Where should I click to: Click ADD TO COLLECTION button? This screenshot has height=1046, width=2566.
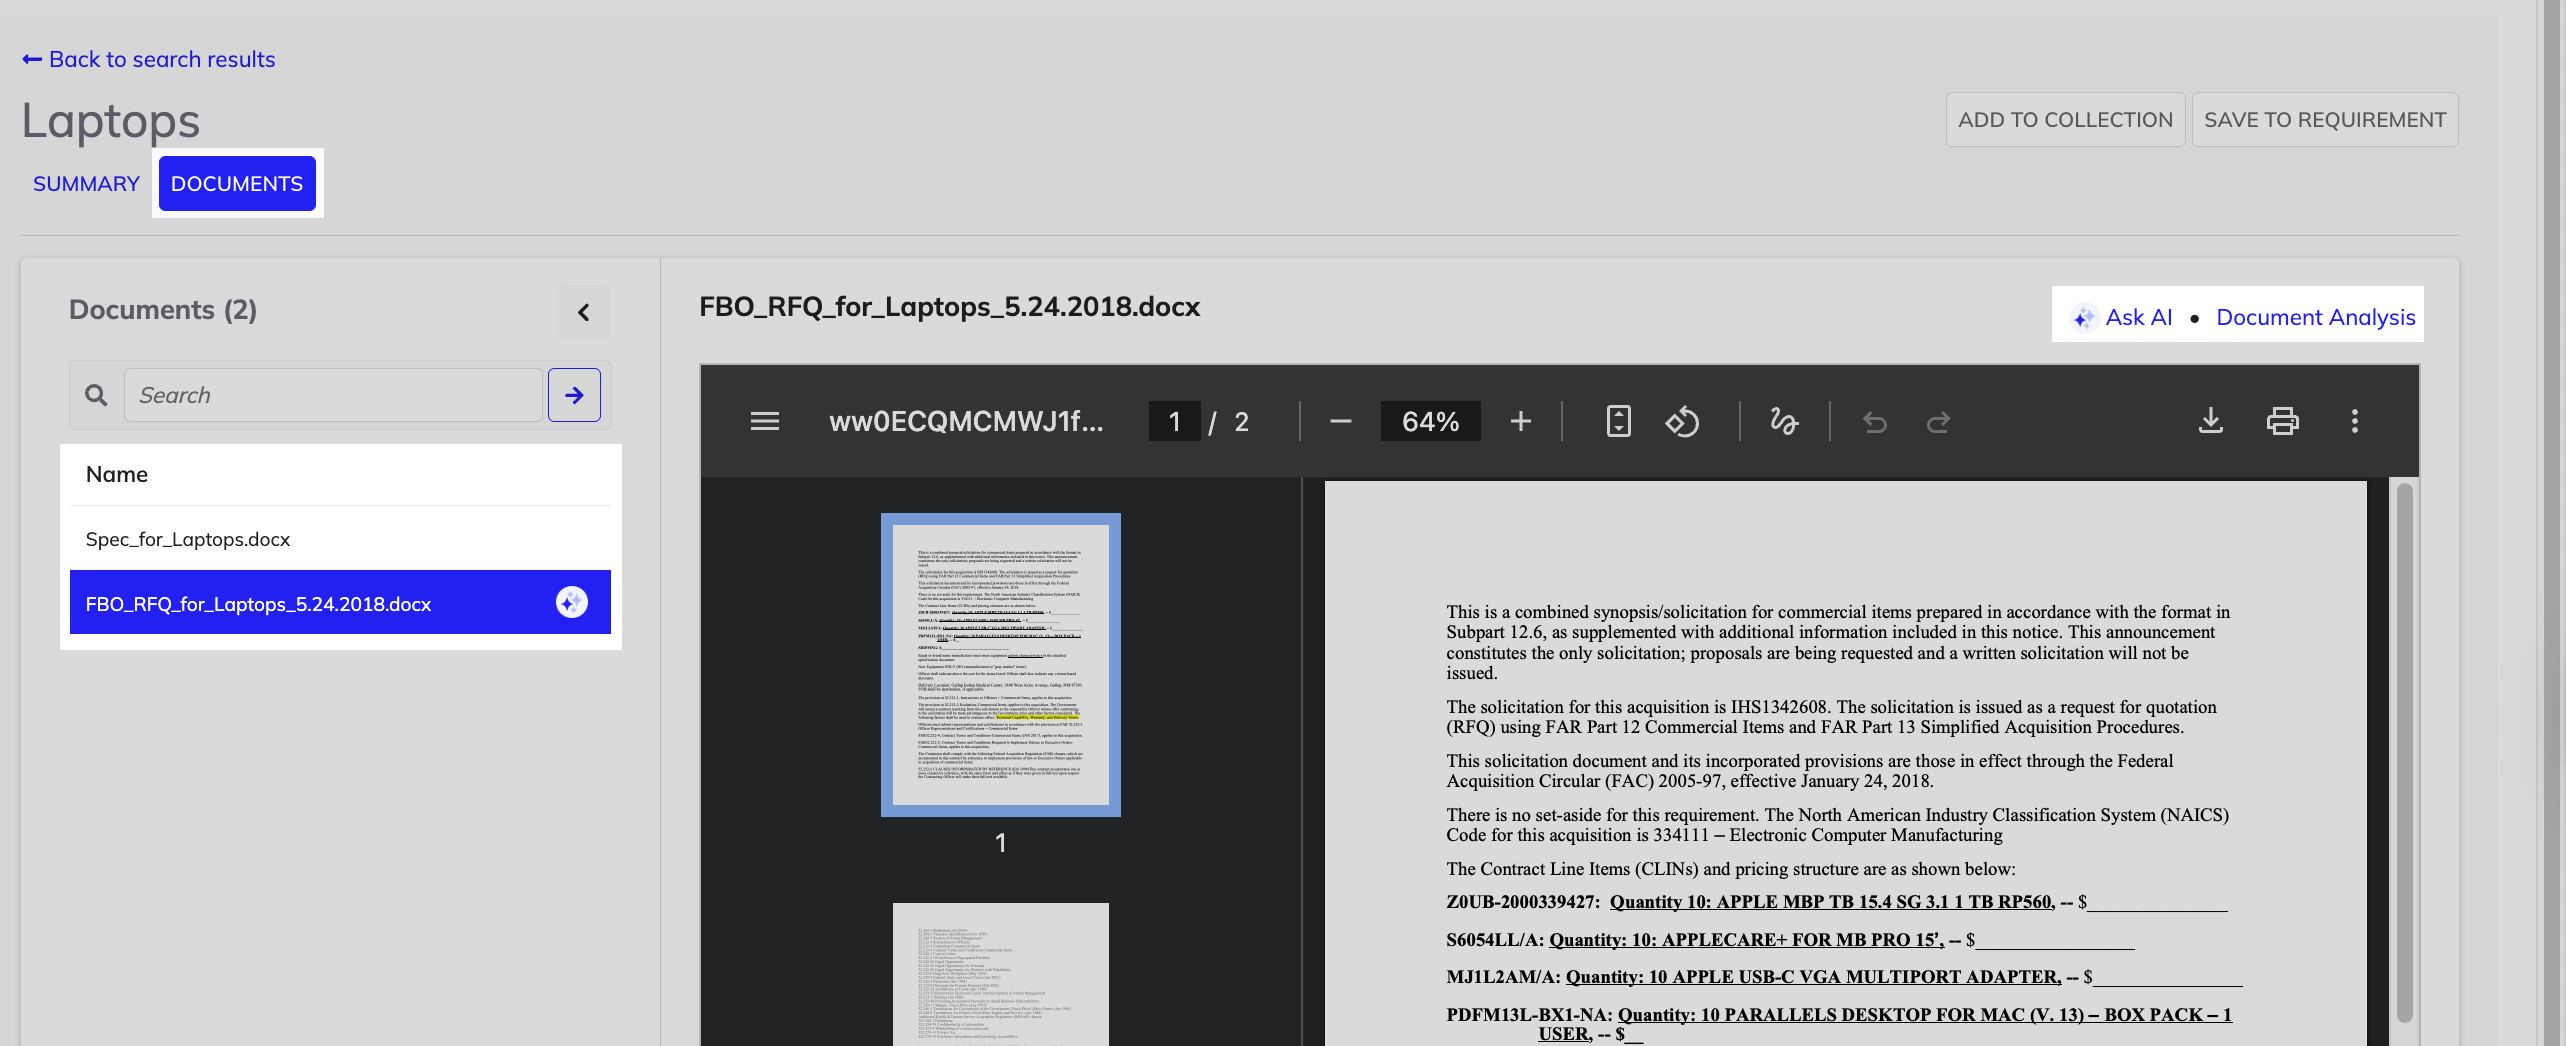[2065, 120]
